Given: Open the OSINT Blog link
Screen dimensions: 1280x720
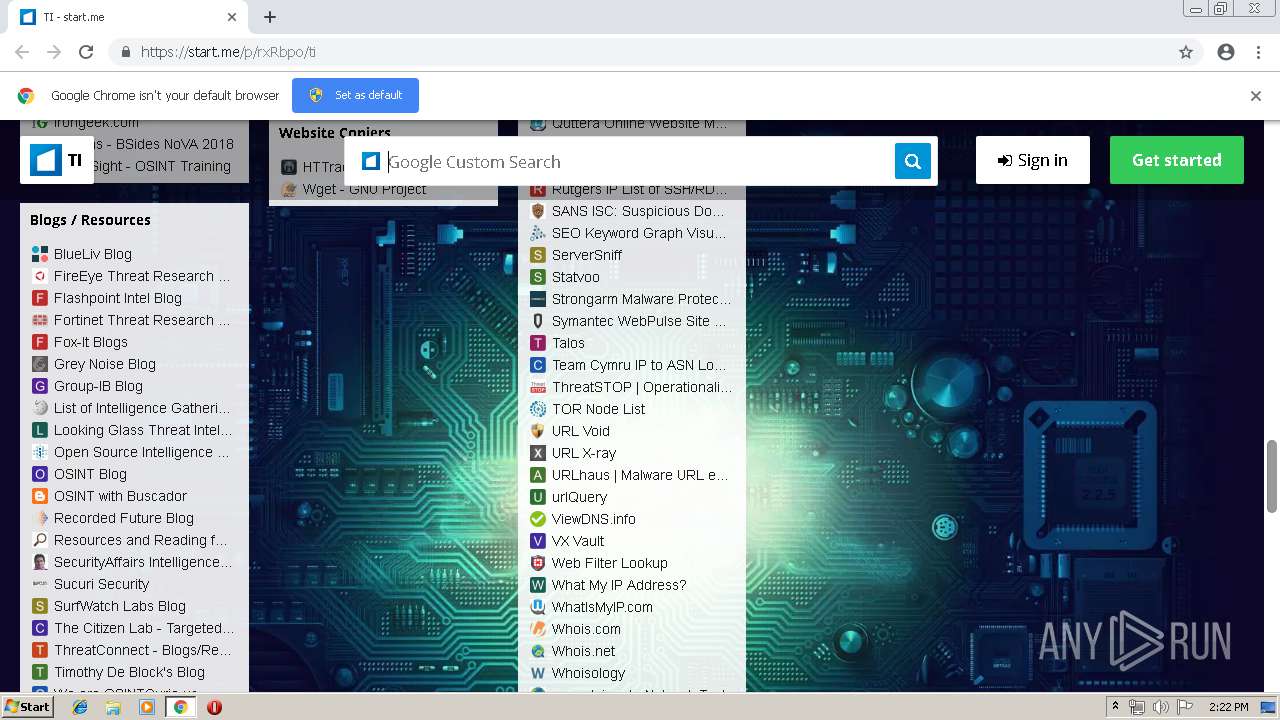Looking at the screenshot, I should click(x=90, y=474).
